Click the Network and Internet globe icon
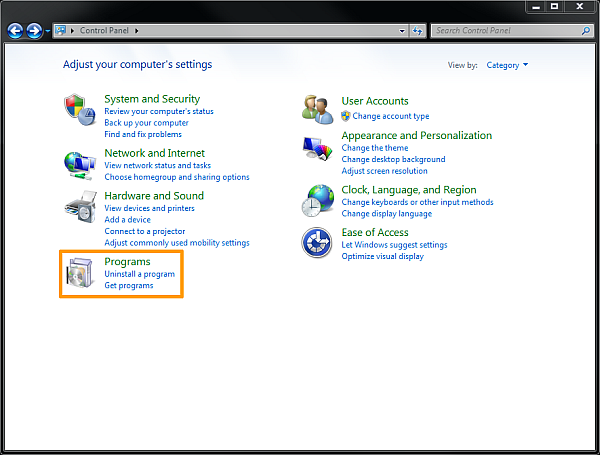The width and height of the screenshot is (600, 455). 80,165
